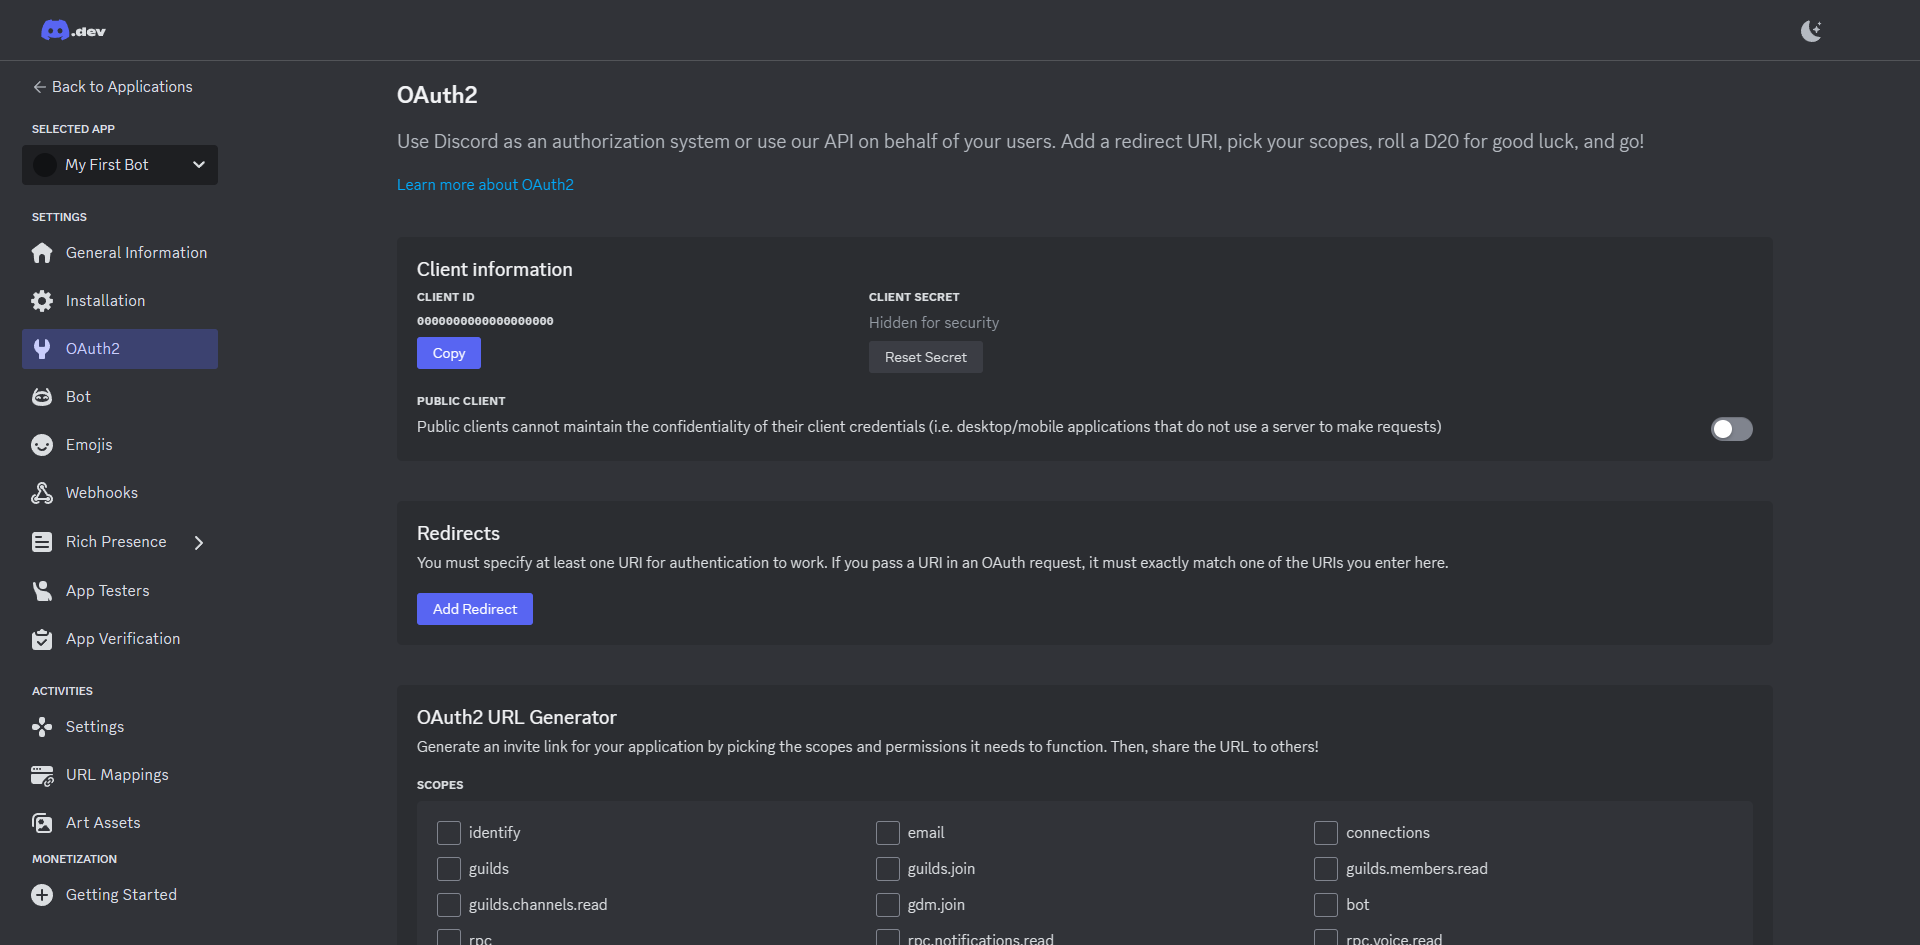Open the Webhooks page
Image resolution: width=1920 pixels, height=945 pixels.
tap(120, 493)
